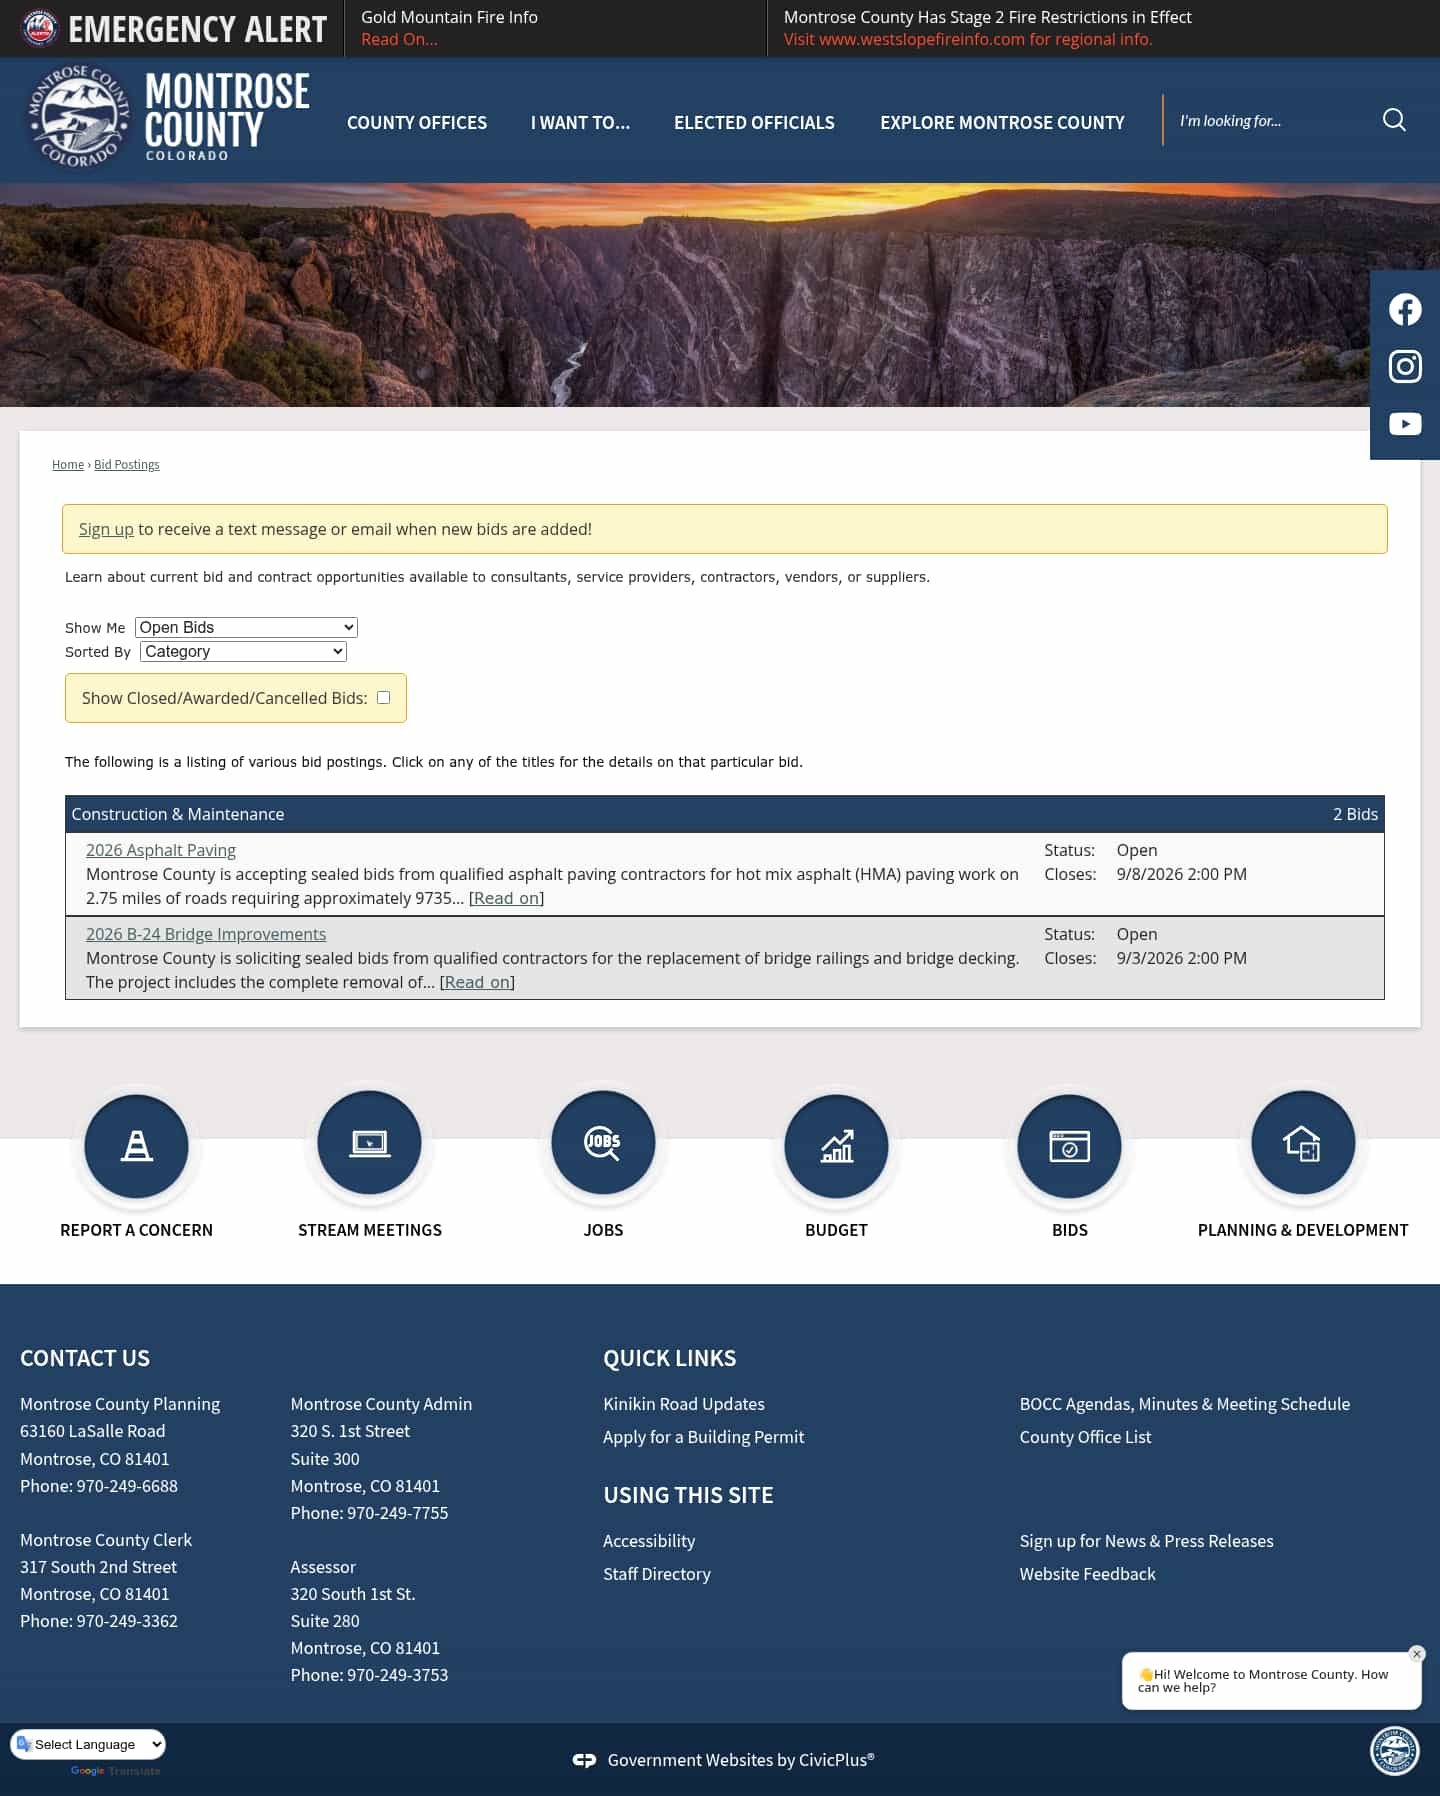This screenshot has width=1440, height=1796.
Task: Open the Accessibility link
Action: click(649, 1541)
